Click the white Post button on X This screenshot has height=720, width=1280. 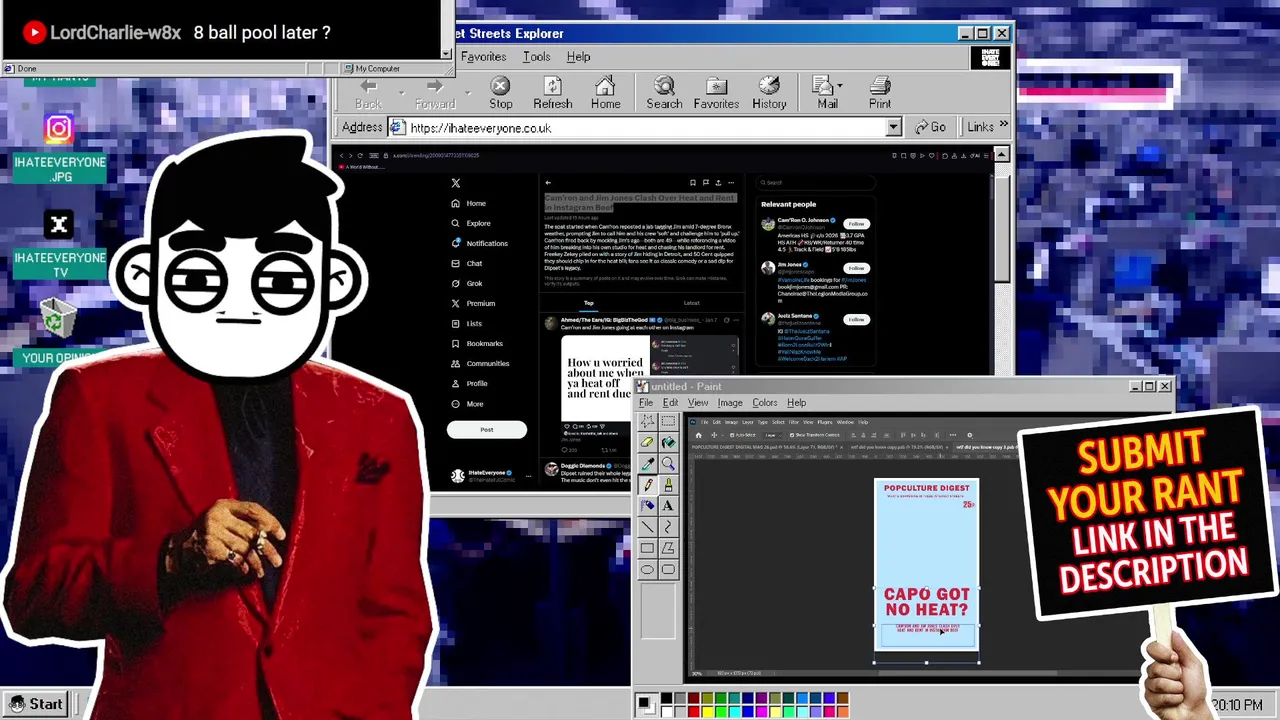(487, 430)
